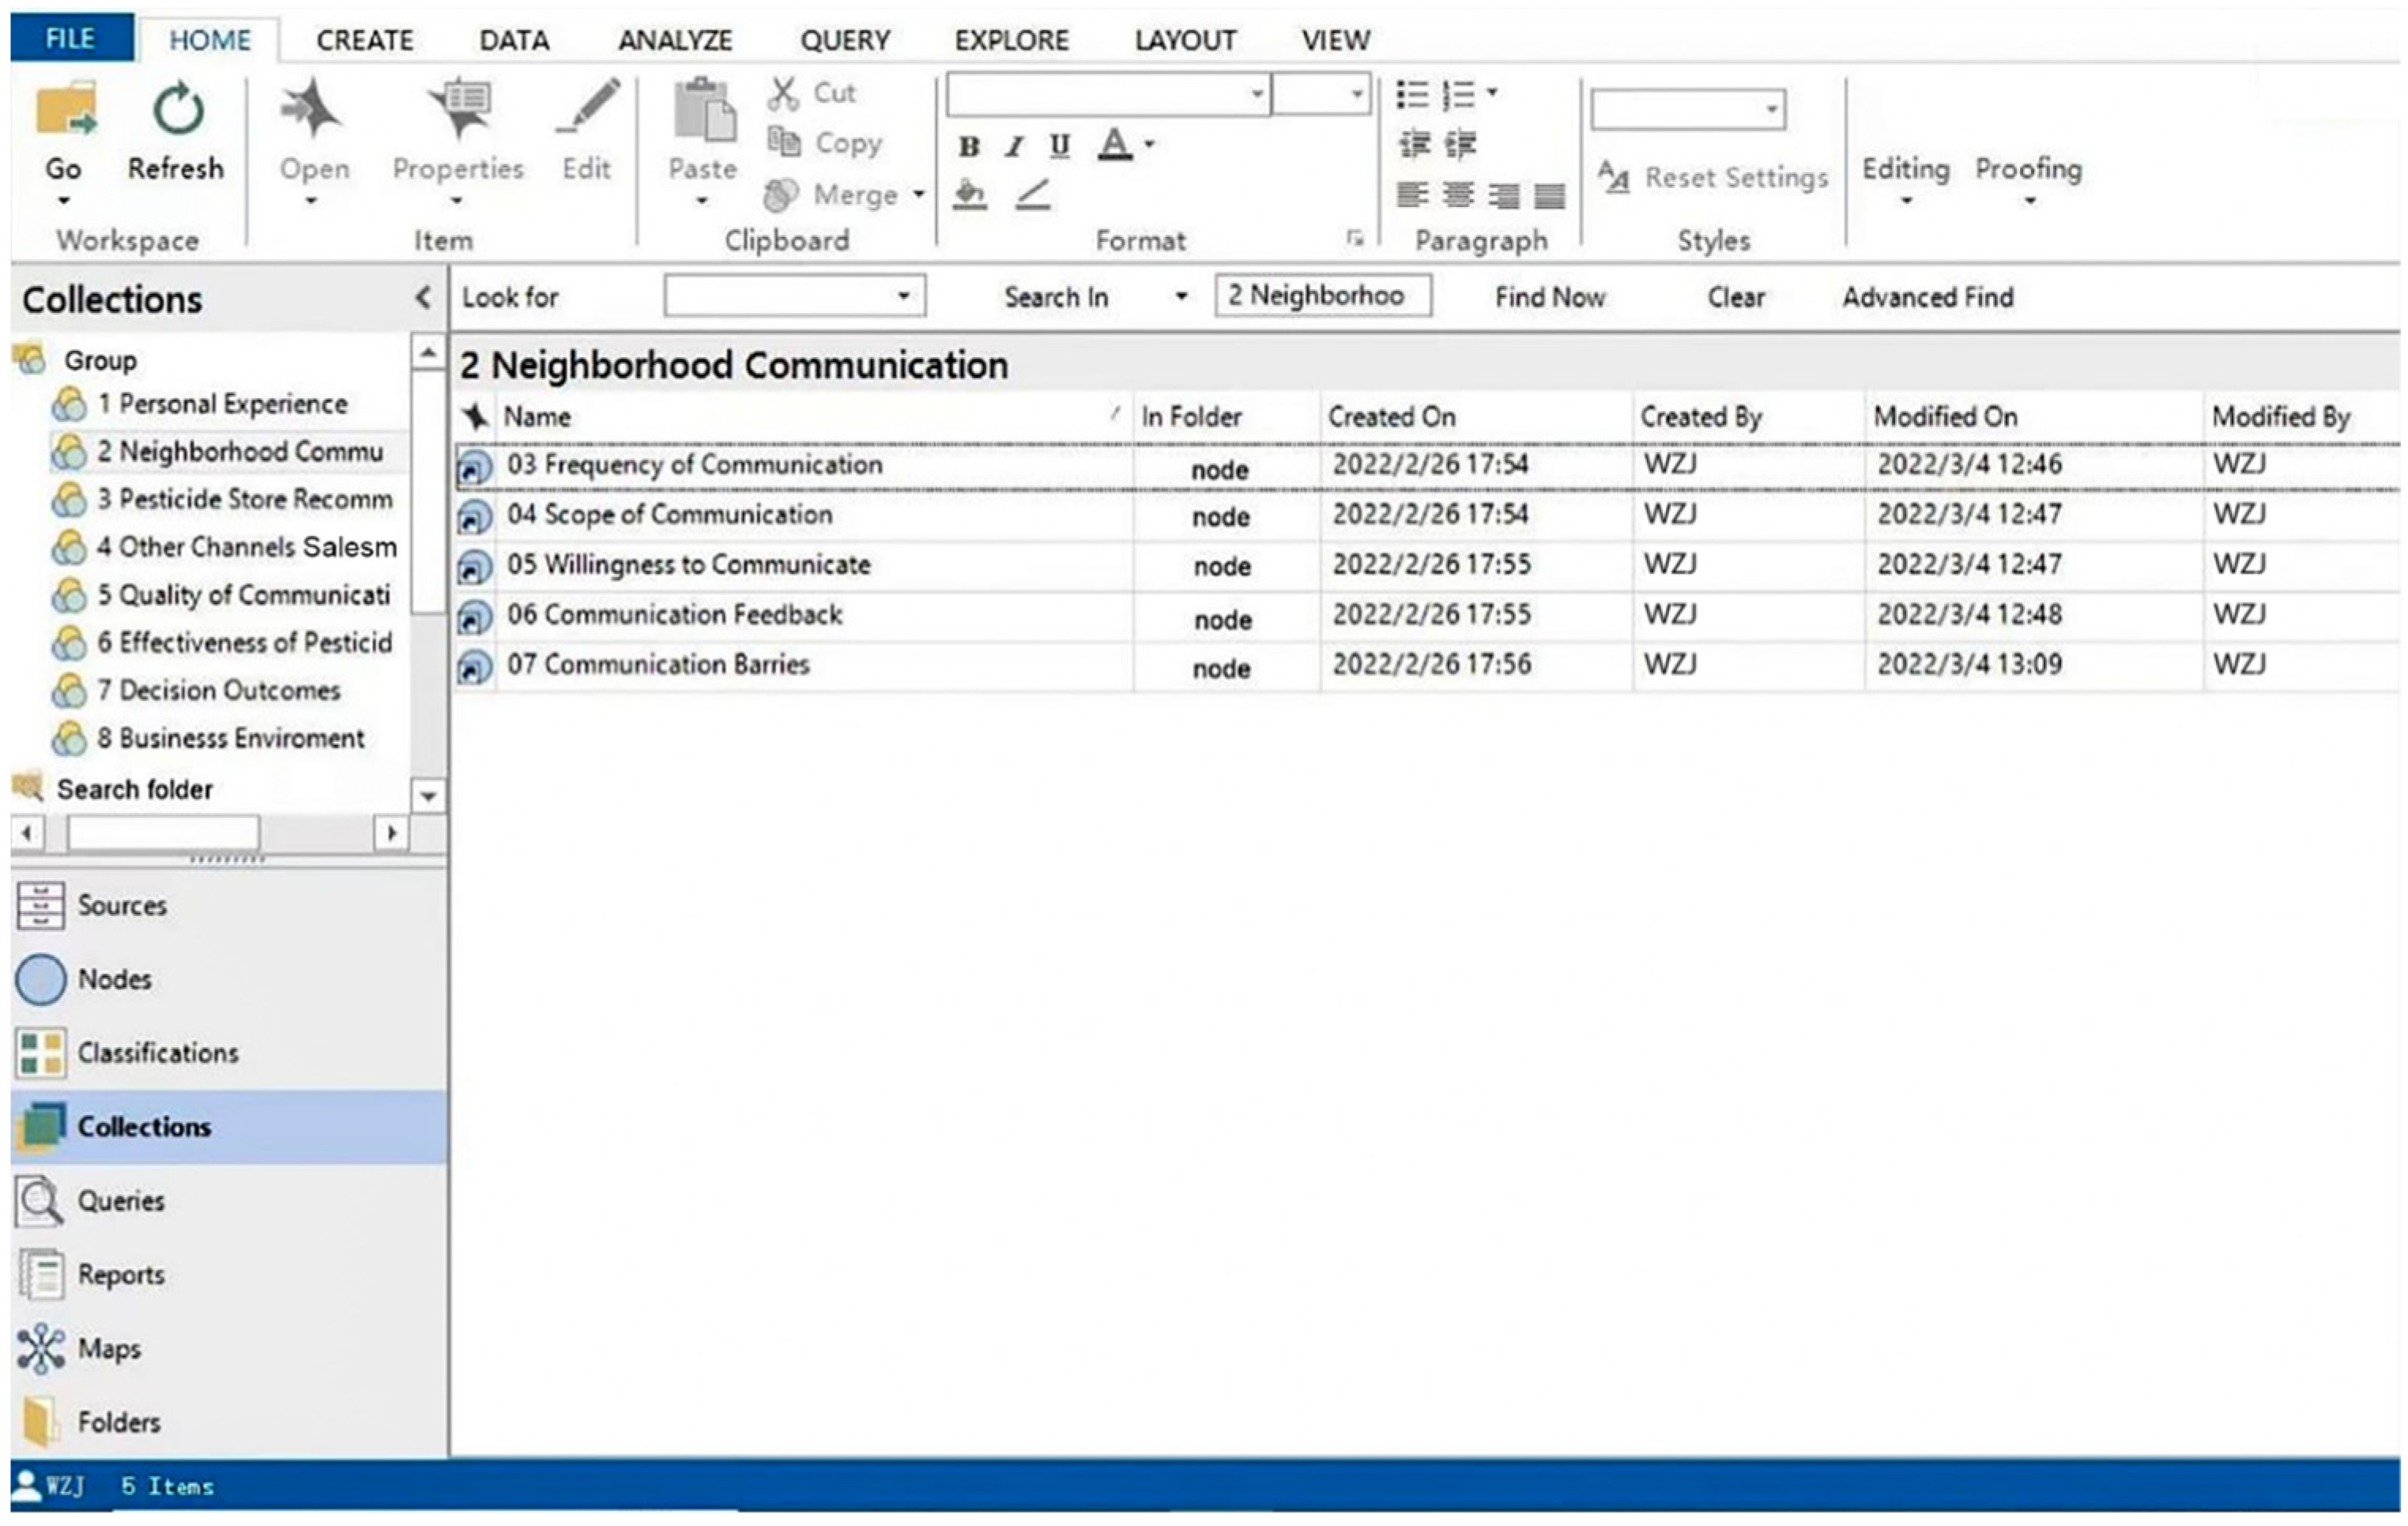Switch to the ANALYZE ribbon tab
This screenshot has height=1526, width=2408.
click(675, 40)
